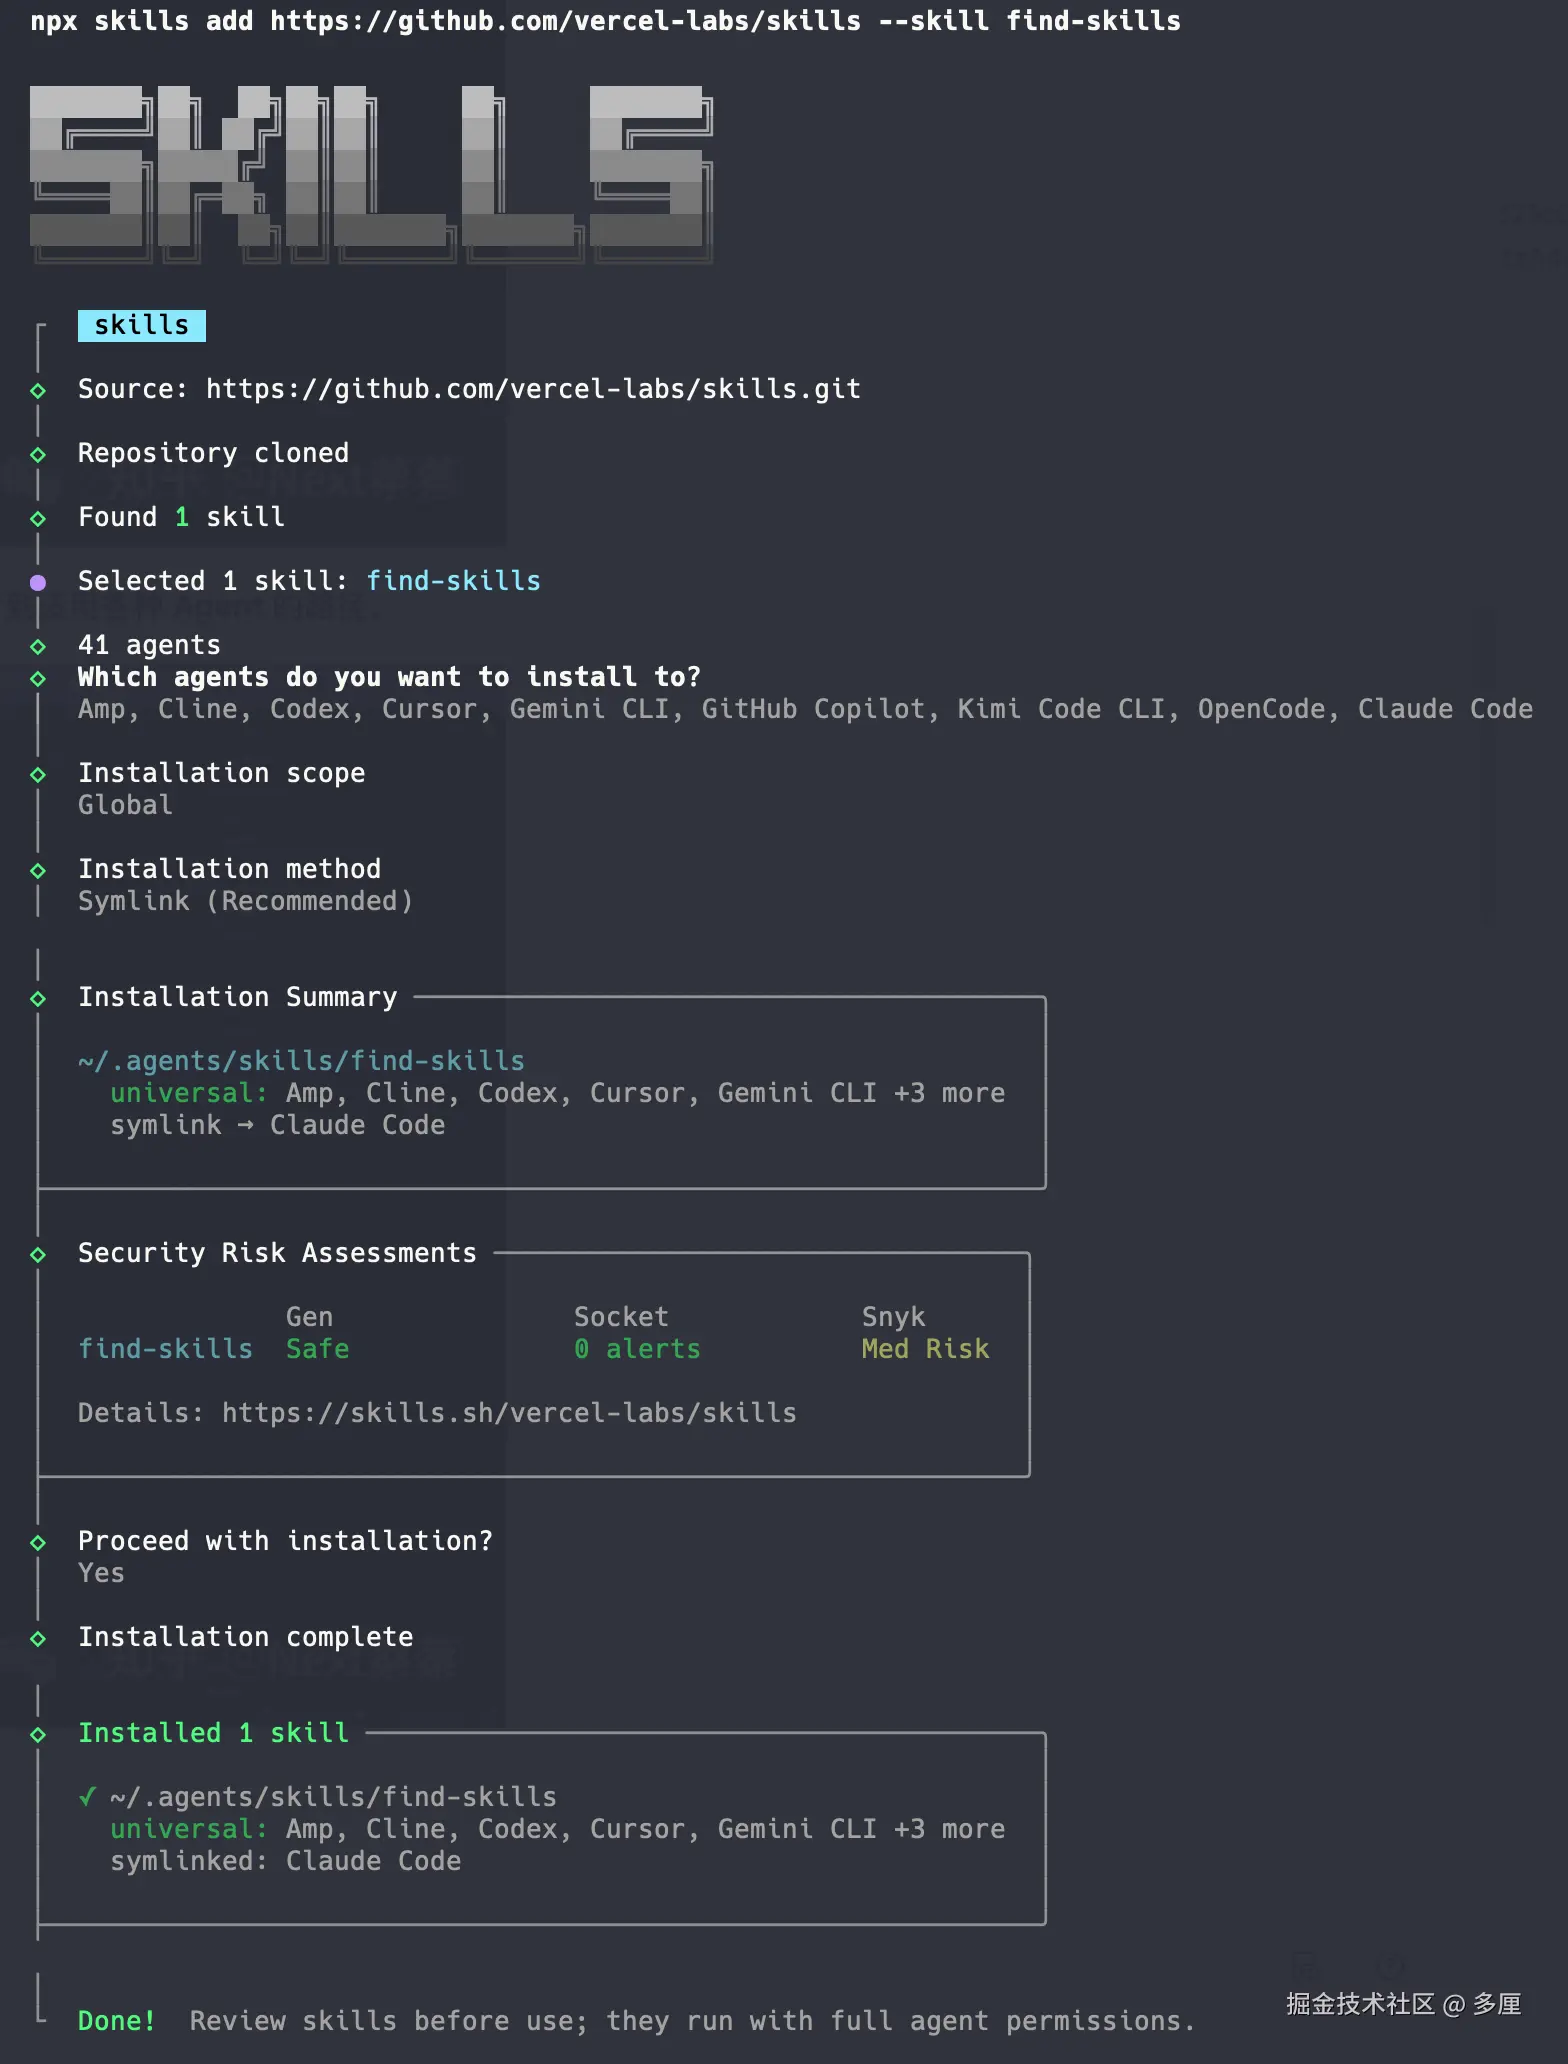Click the green Done! text
The height and width of the screenshot is (2064, 1568).
117,2021
